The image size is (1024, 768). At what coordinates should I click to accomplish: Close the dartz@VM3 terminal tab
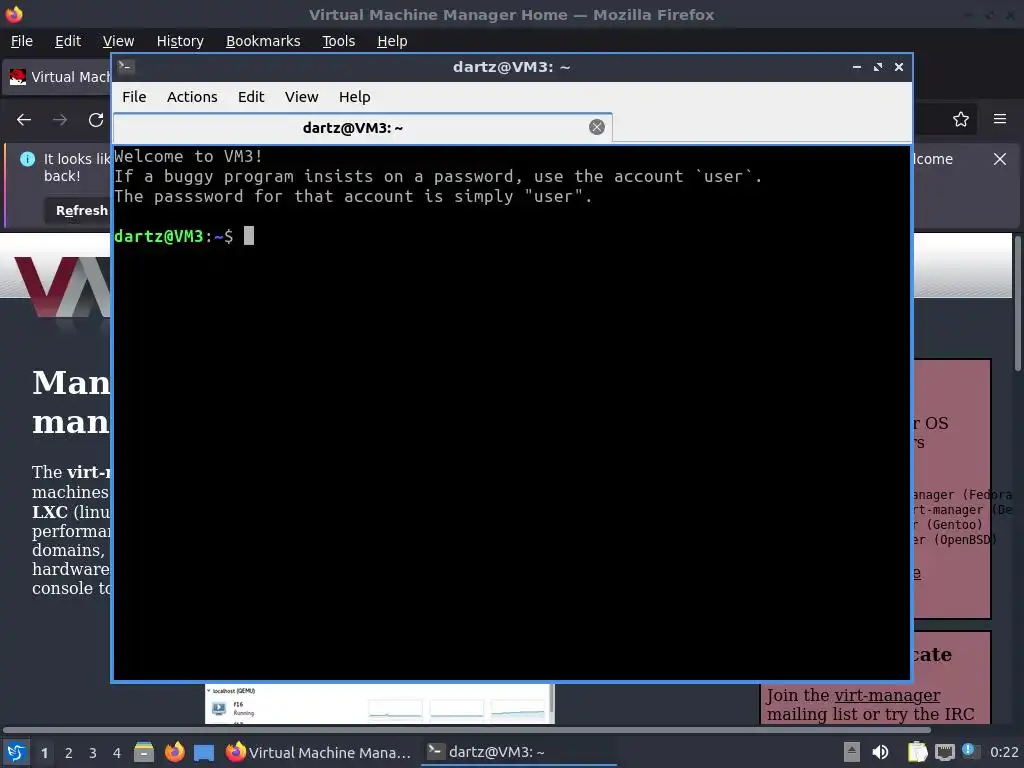coord(596,127)
